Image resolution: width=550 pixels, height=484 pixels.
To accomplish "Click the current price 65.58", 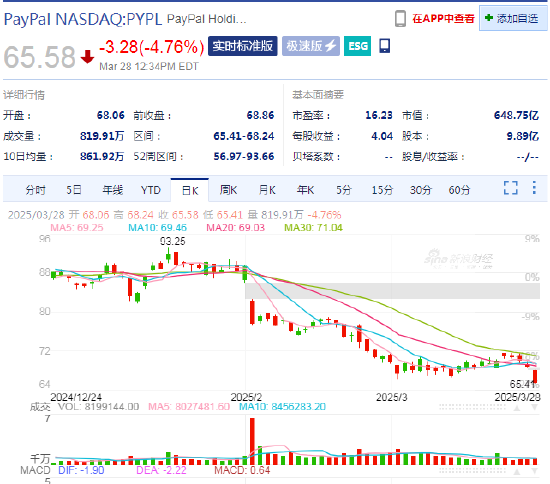I will pyautogui.click(x=39, y=57).
